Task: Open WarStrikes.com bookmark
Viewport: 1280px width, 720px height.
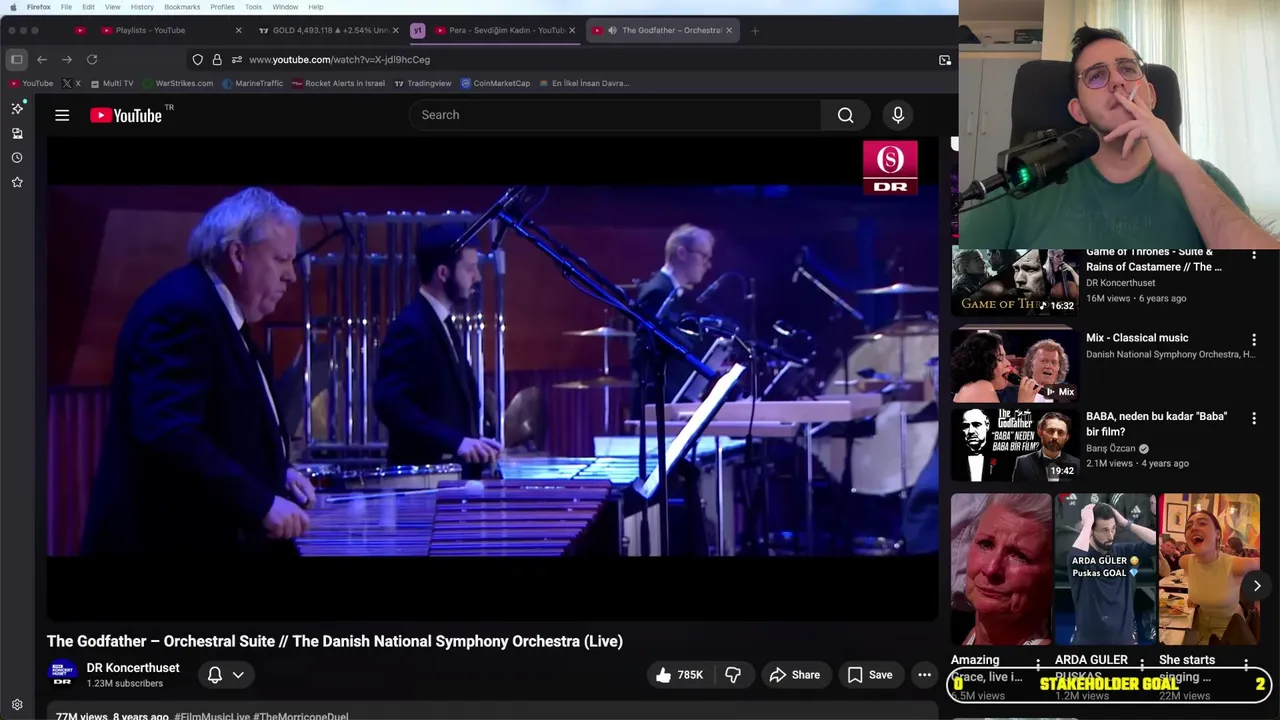Action: pyautogui.click(x=177, y=83)
